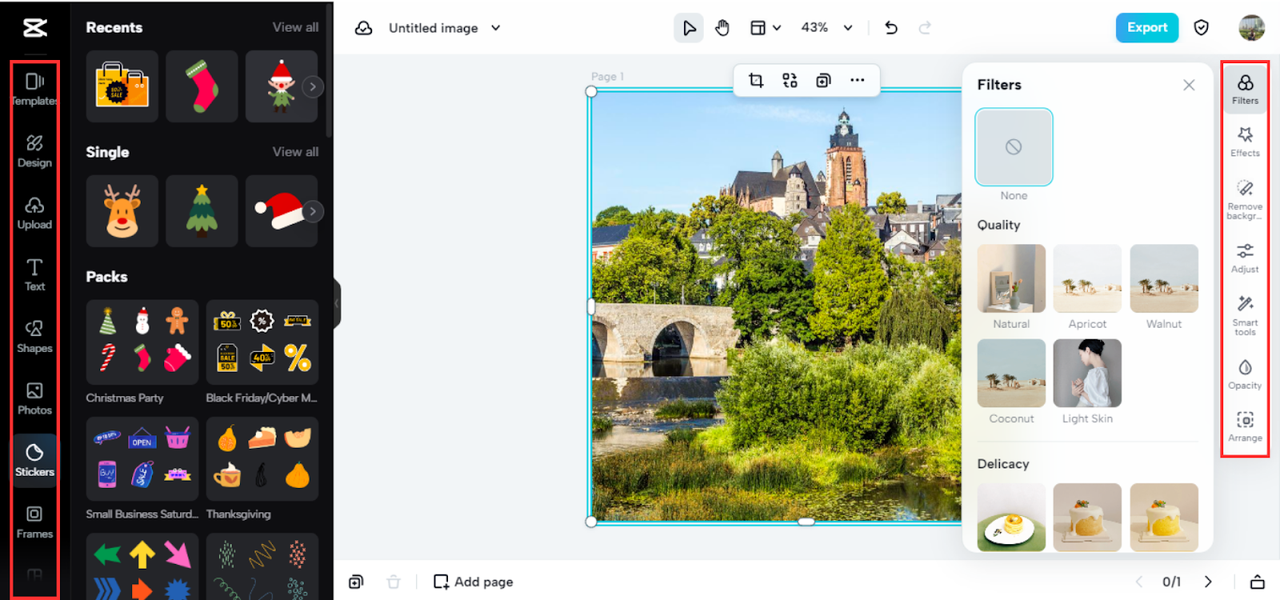Open the user profile avatar
This screenshot has height=600, width=1280.
1251,28
